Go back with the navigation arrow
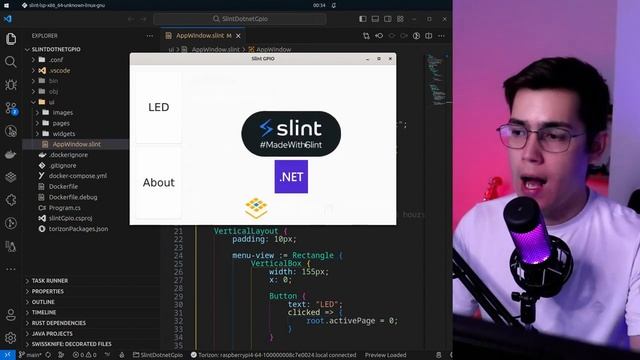 [131, 19]
